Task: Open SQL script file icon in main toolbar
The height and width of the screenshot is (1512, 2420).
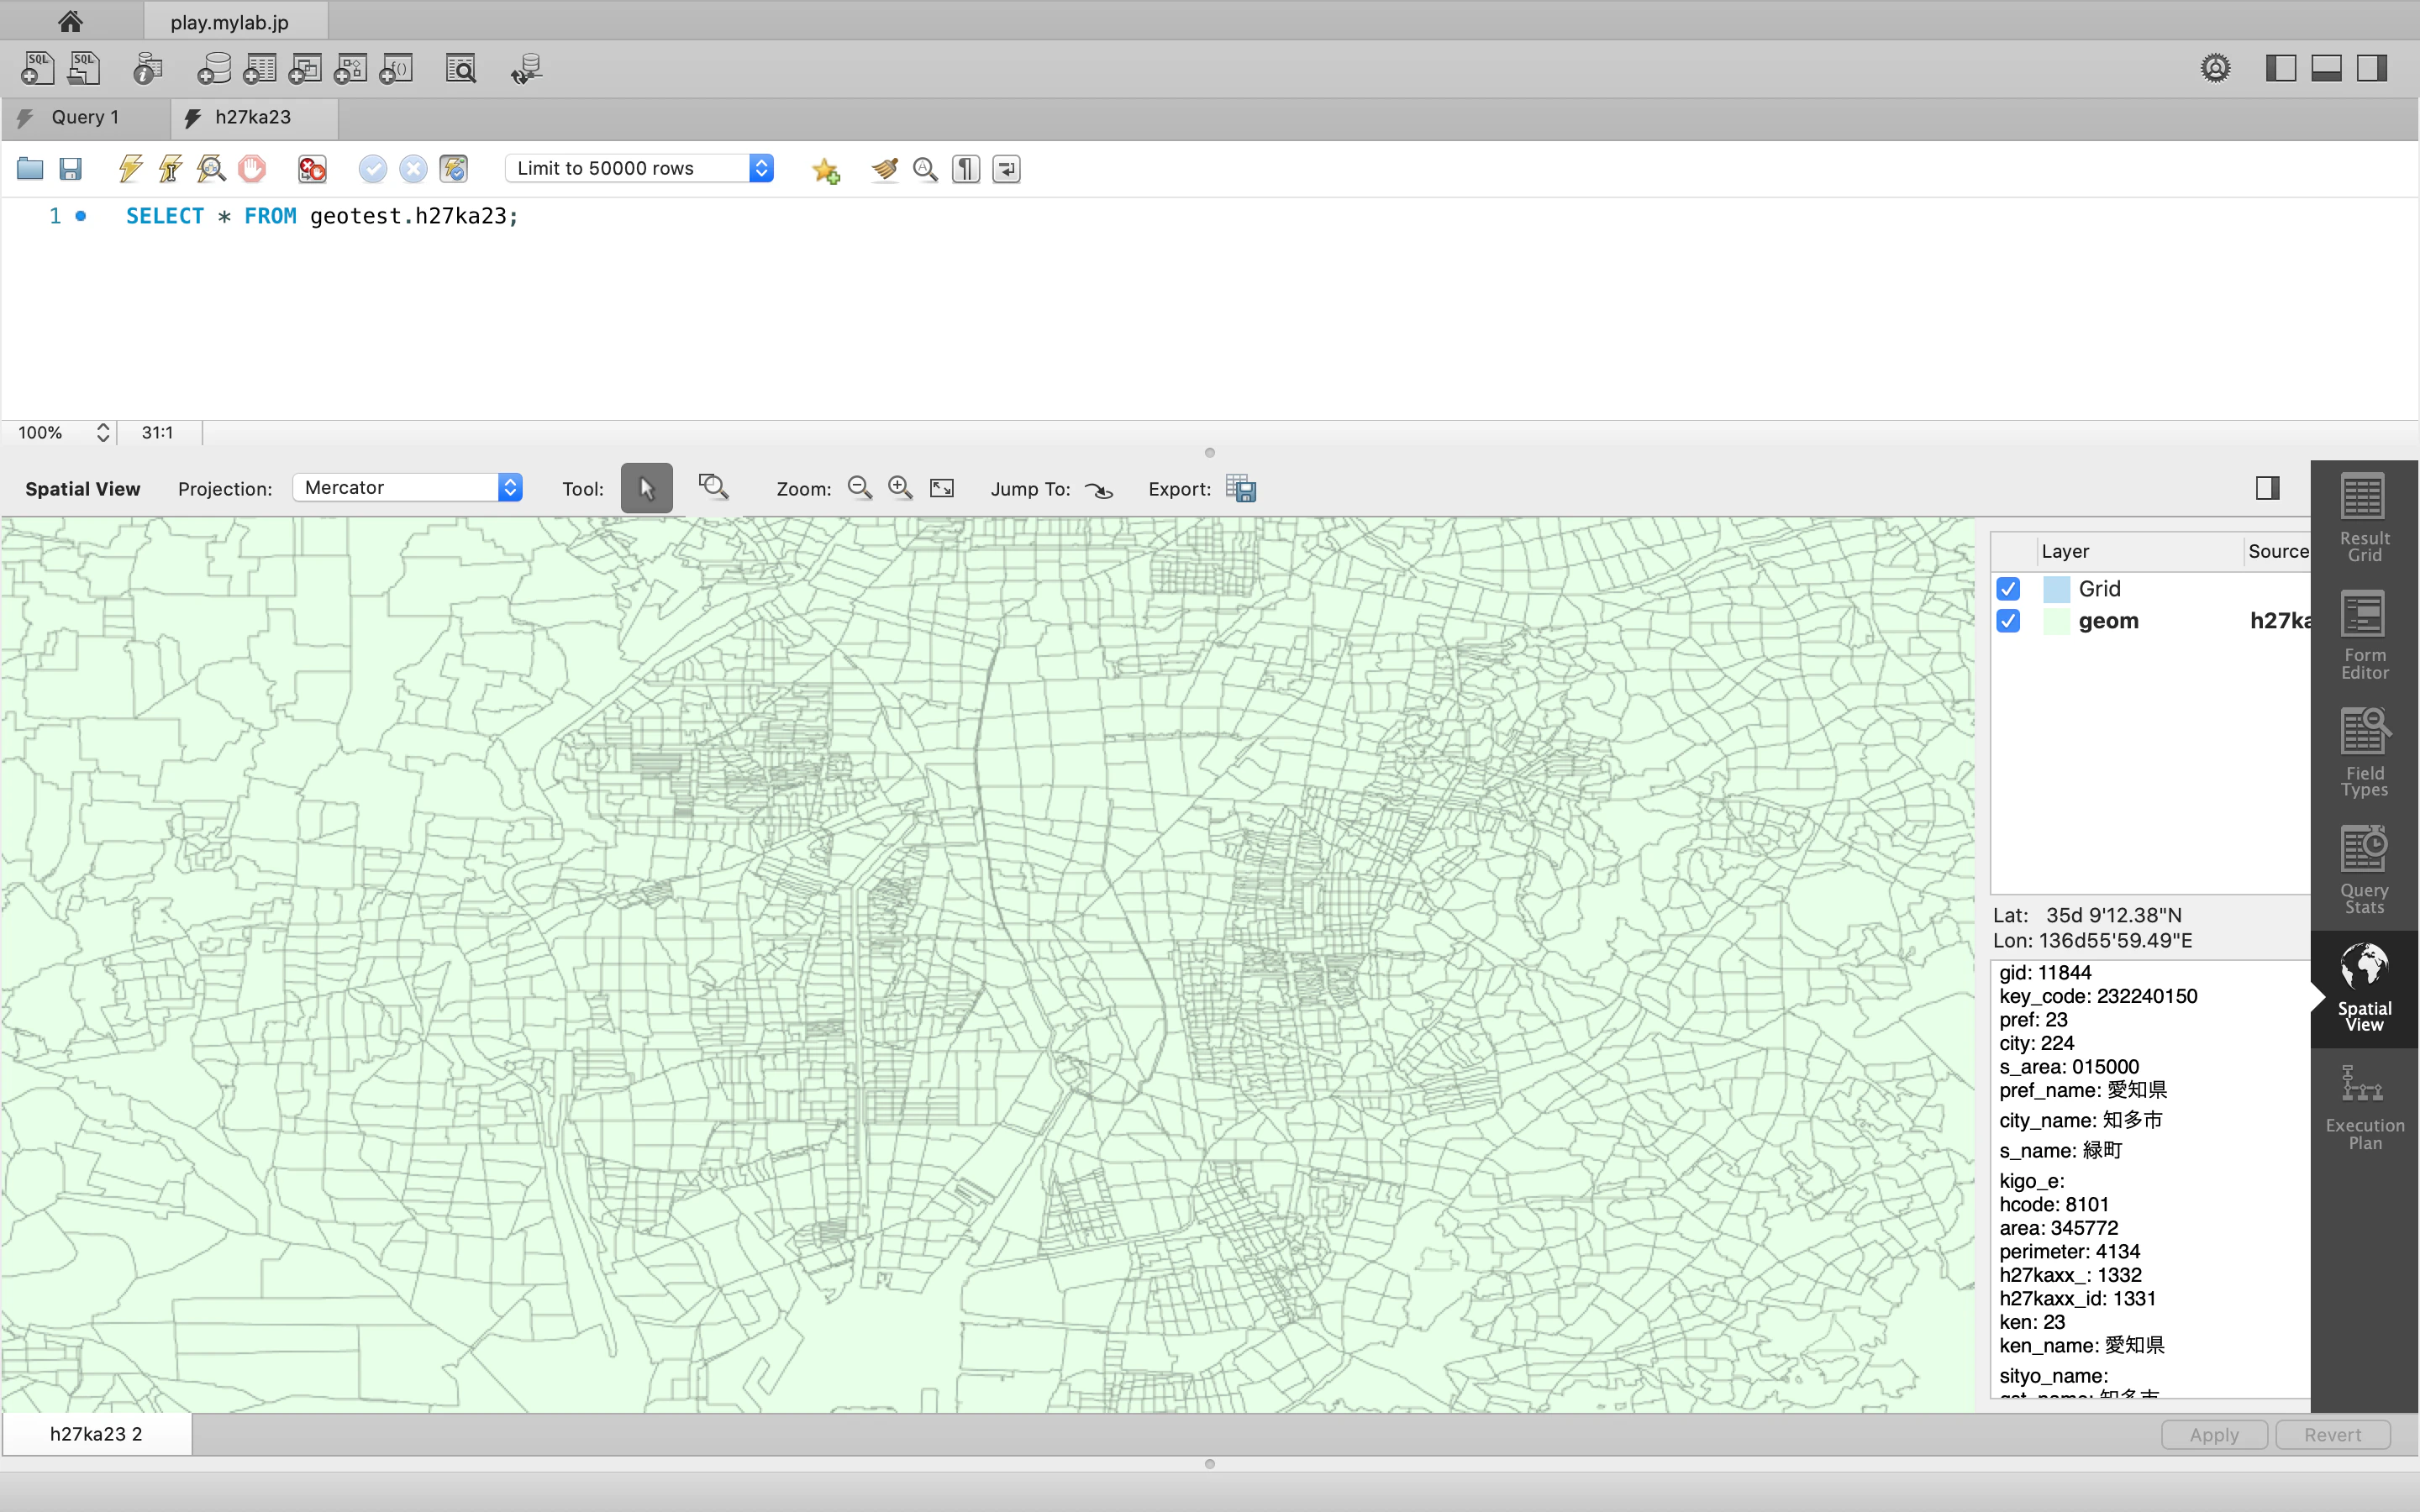Action: [x=85, y=68]
